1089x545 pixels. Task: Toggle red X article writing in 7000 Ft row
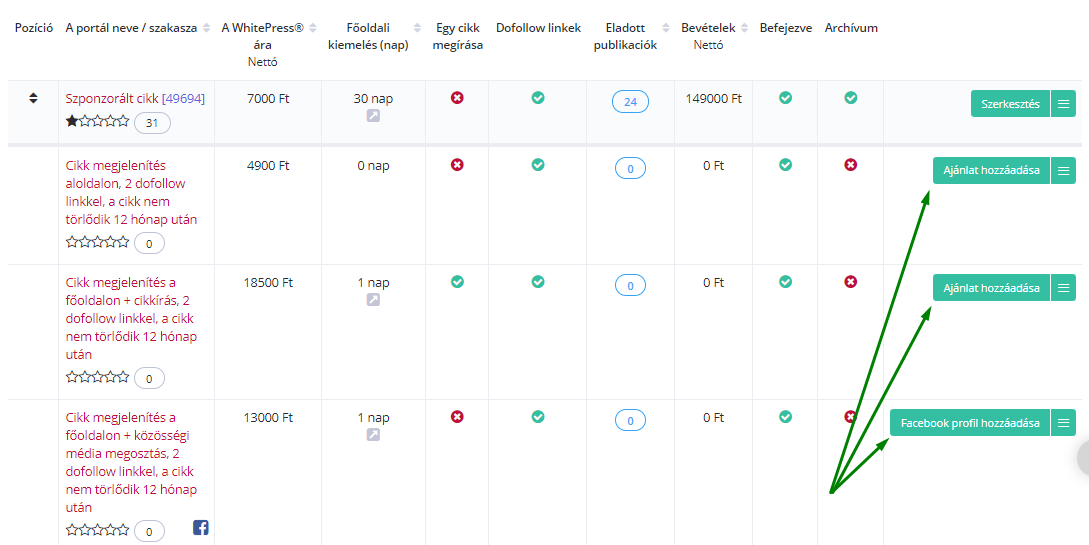click(457, 98)
